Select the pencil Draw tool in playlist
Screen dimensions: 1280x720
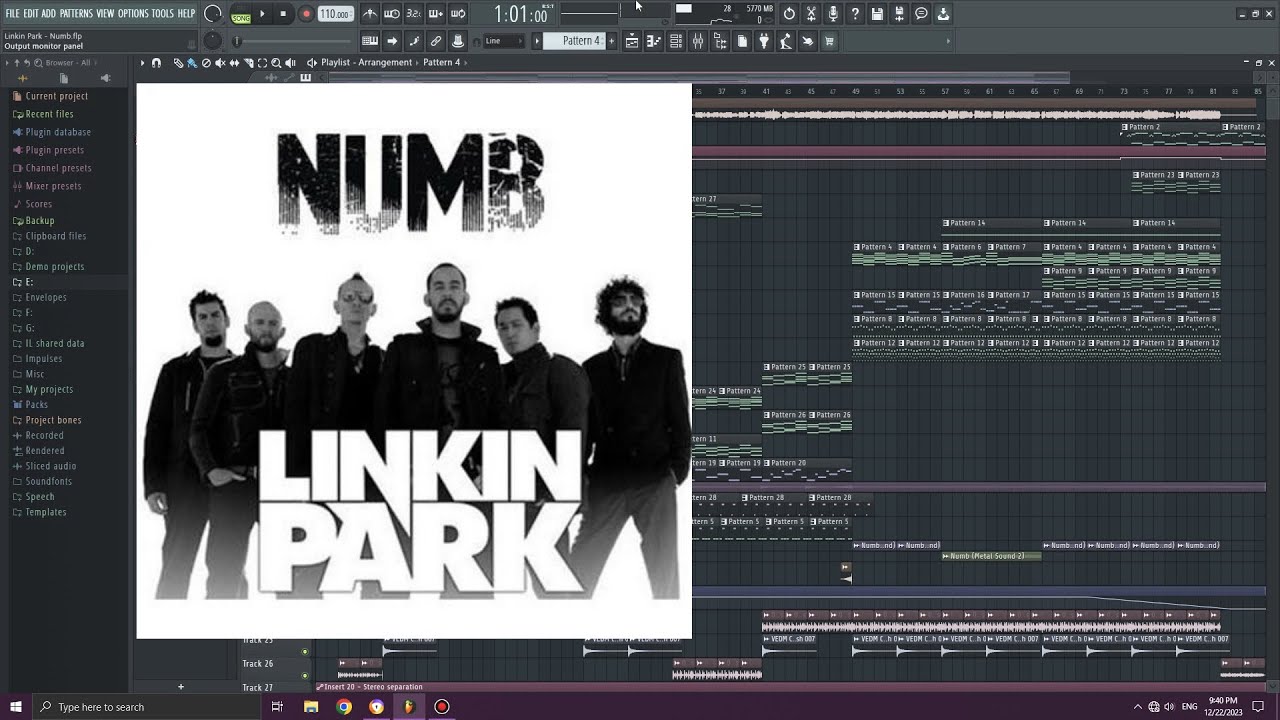[x=178, y=63]
